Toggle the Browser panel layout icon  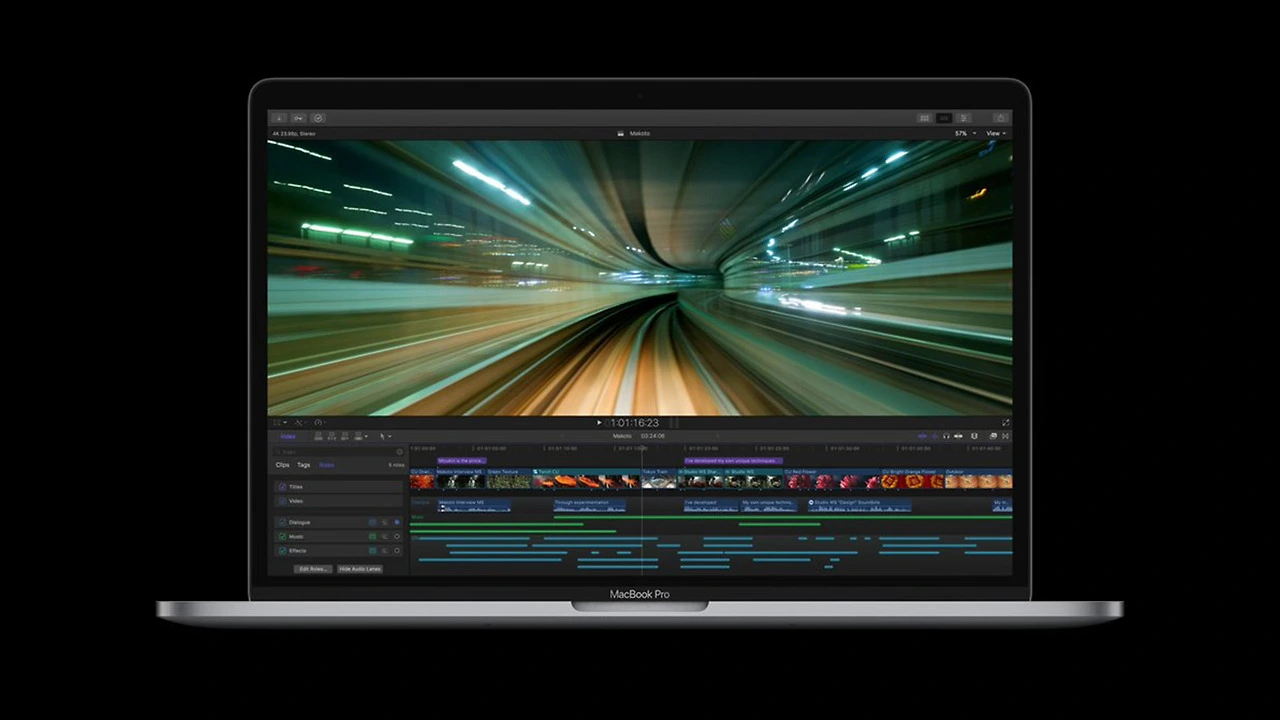[924, 118]
